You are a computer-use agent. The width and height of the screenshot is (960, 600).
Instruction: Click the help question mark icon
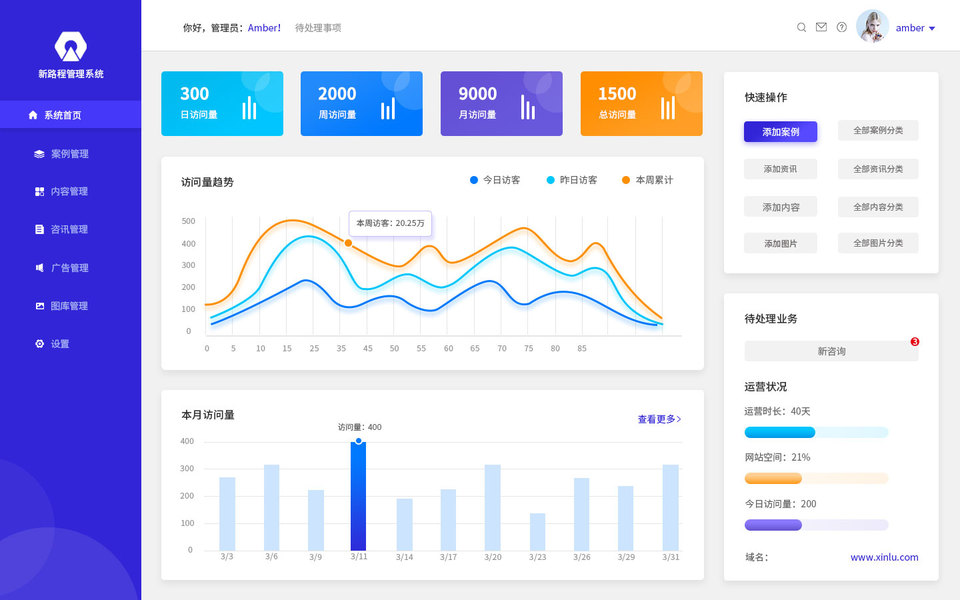pos(842,27)
